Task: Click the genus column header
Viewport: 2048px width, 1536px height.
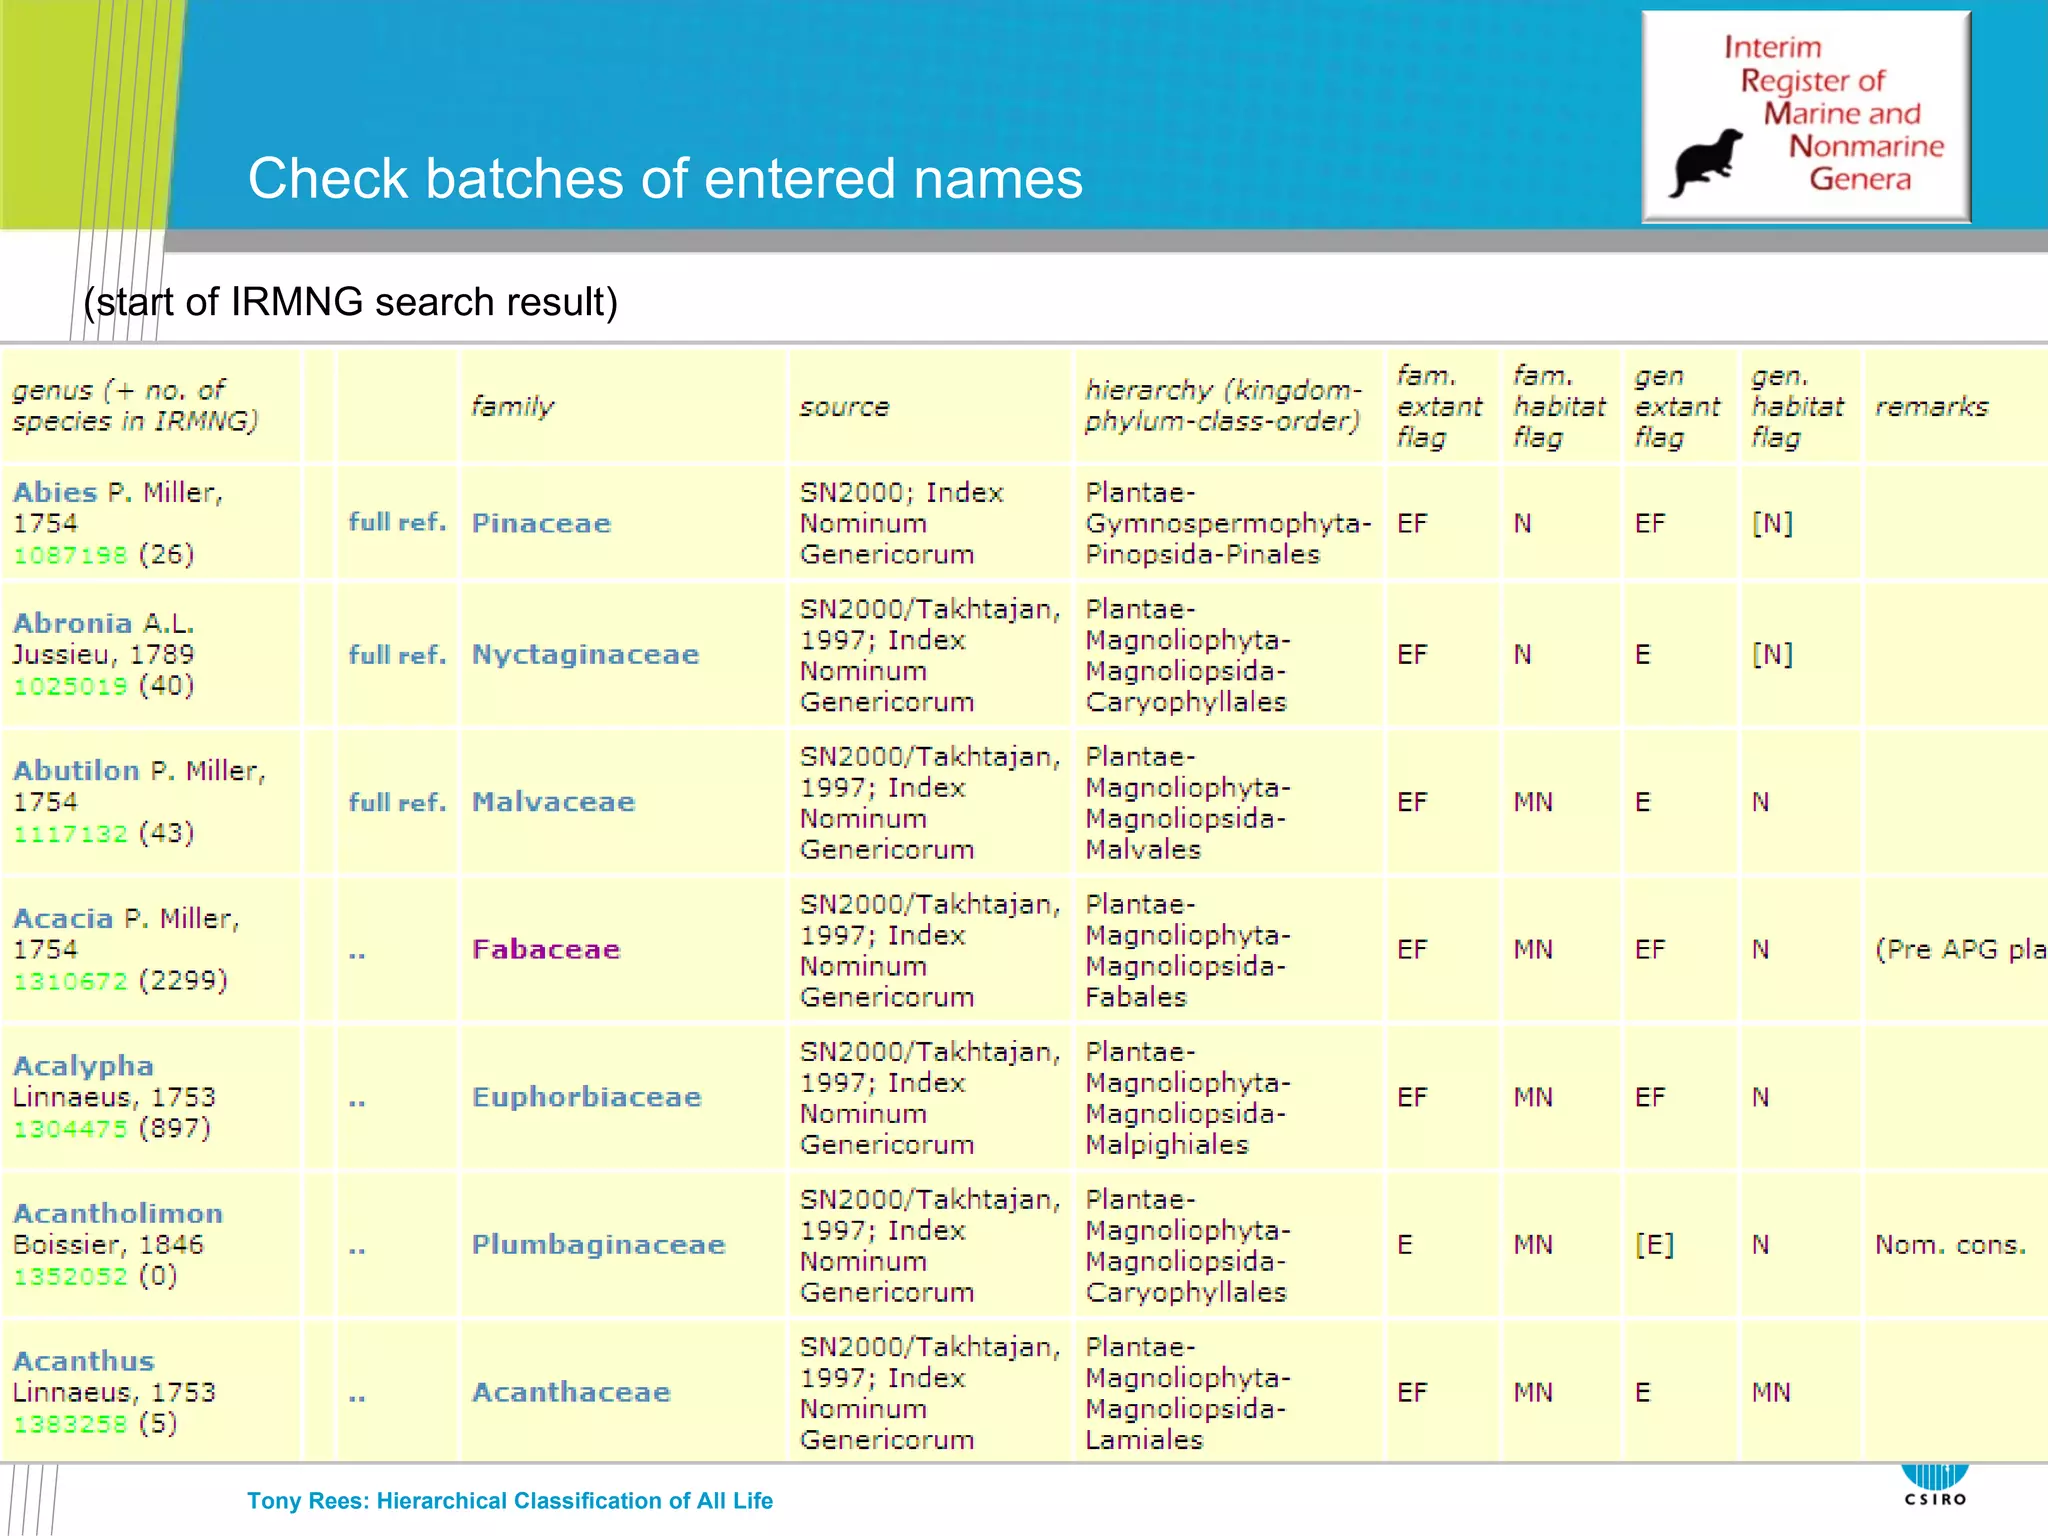Action: click(135, 405)
